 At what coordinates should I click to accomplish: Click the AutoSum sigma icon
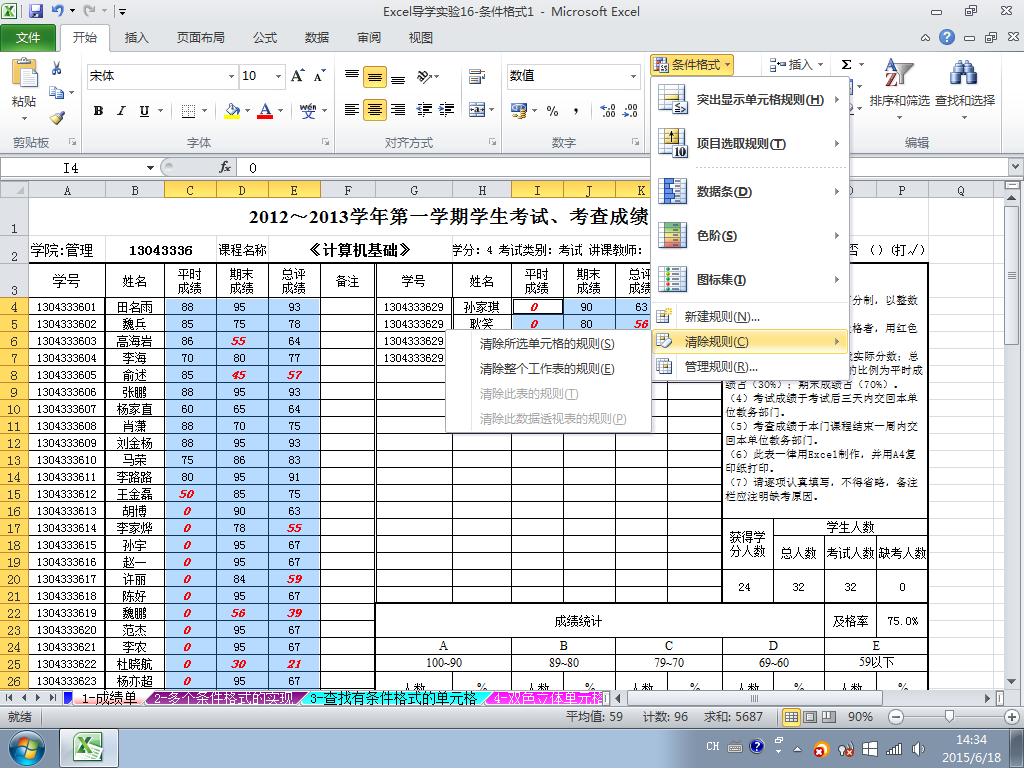coord(847,64)
